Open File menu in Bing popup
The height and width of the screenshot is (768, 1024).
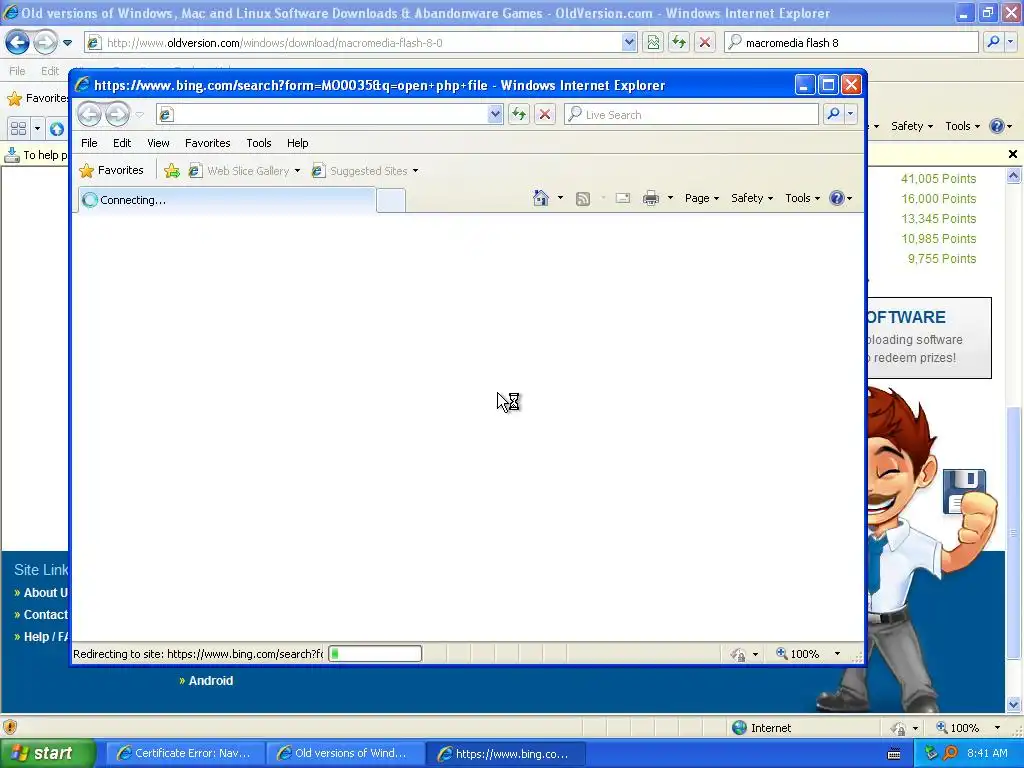[89, 143]
